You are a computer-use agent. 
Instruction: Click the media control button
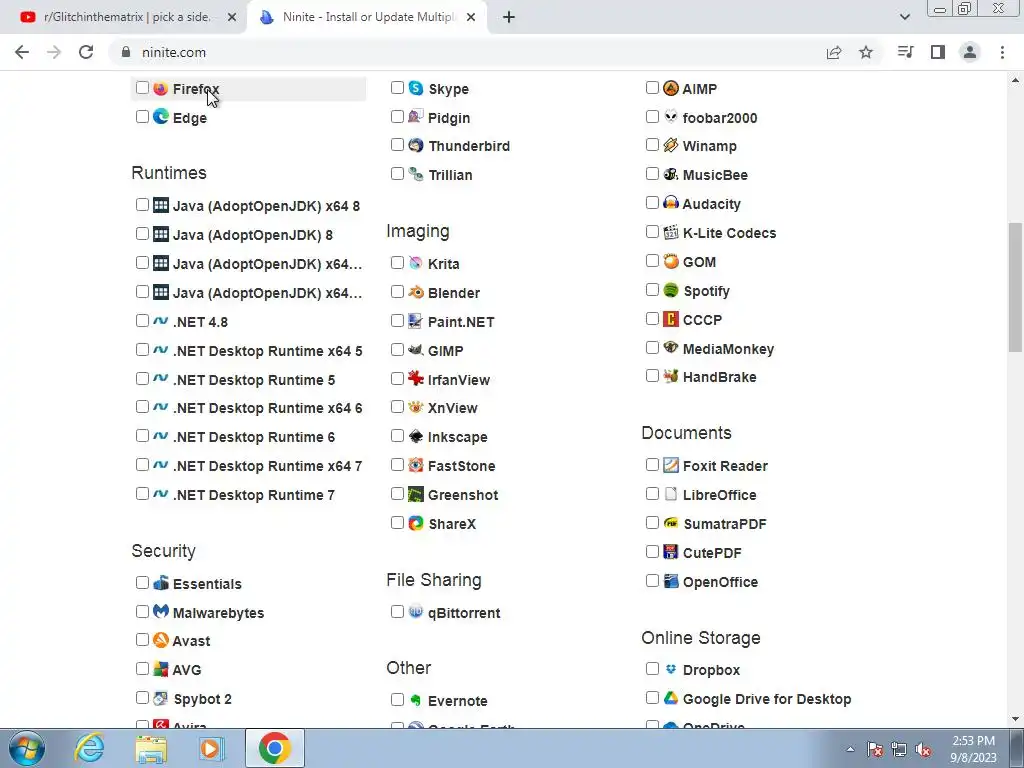pyautogui.click(x=905, y=52)
